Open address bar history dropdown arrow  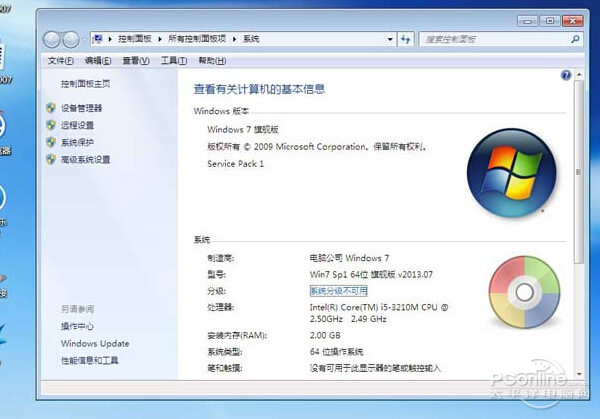click(390, 39)
